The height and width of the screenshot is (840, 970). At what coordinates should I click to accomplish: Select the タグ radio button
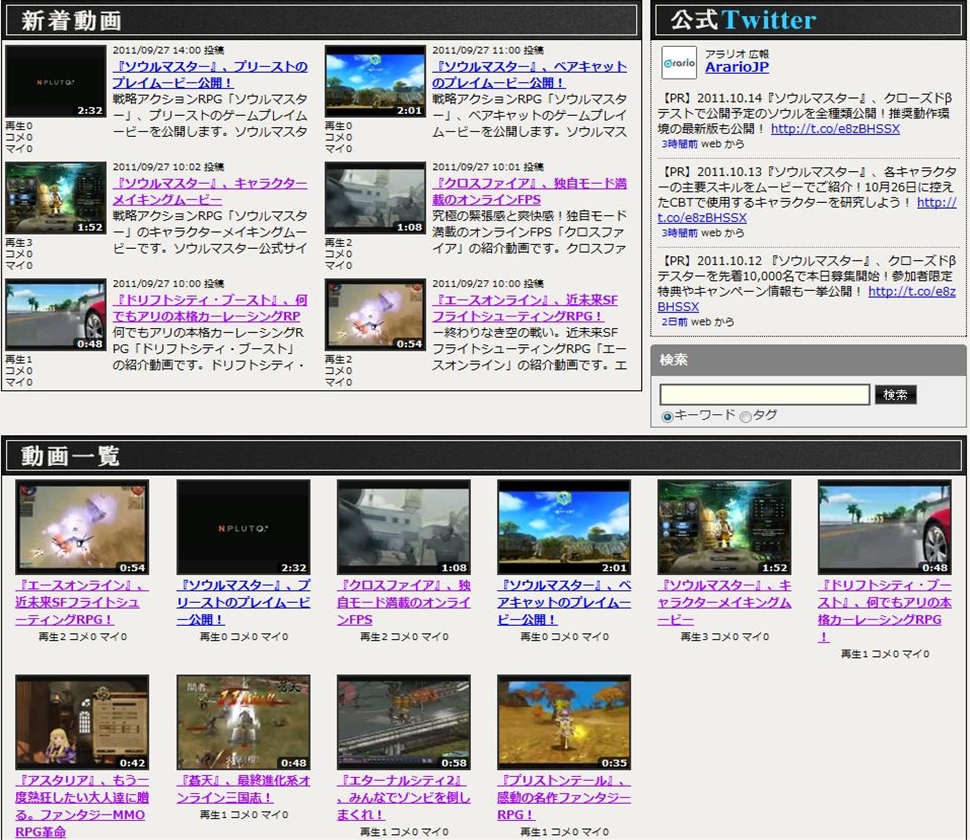pyautogui.click(x=745, y=417)
